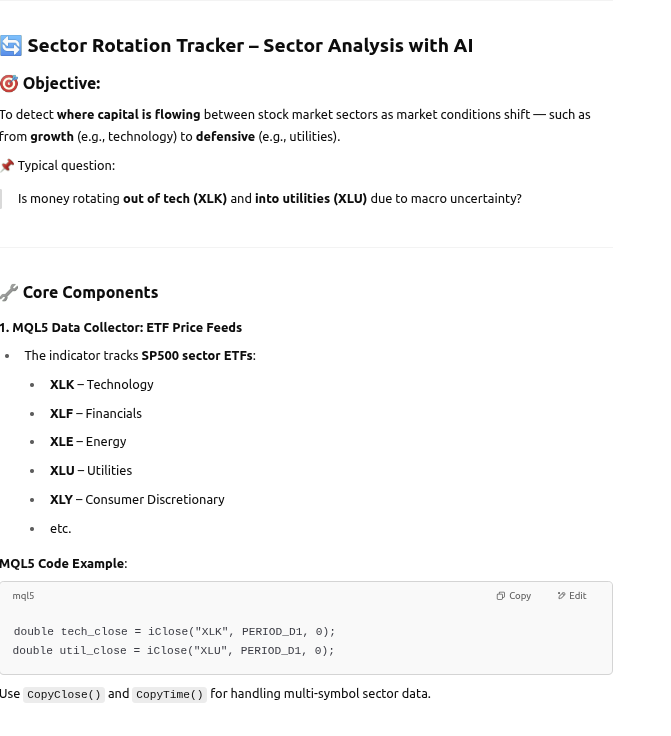The width and height of the screenshot is (671, 736).
Task: Click the Sector Rotation Tracker heading
Action: click(250, 46)
